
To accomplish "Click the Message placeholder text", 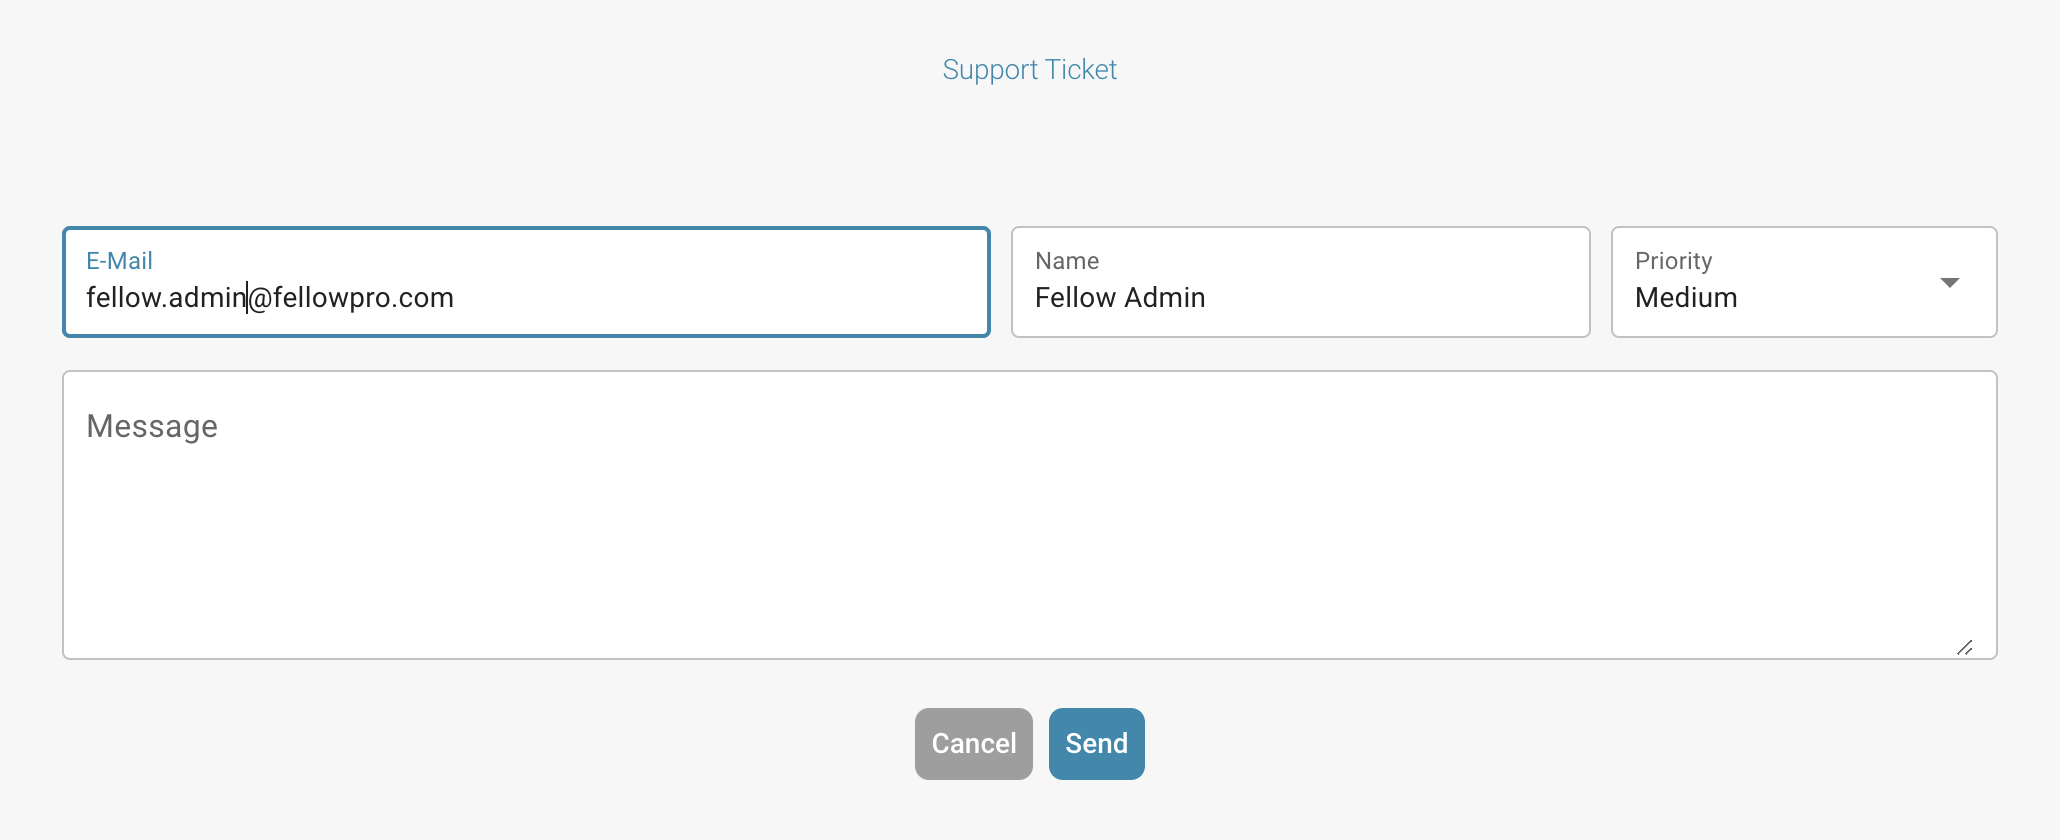I will point(152,427).
